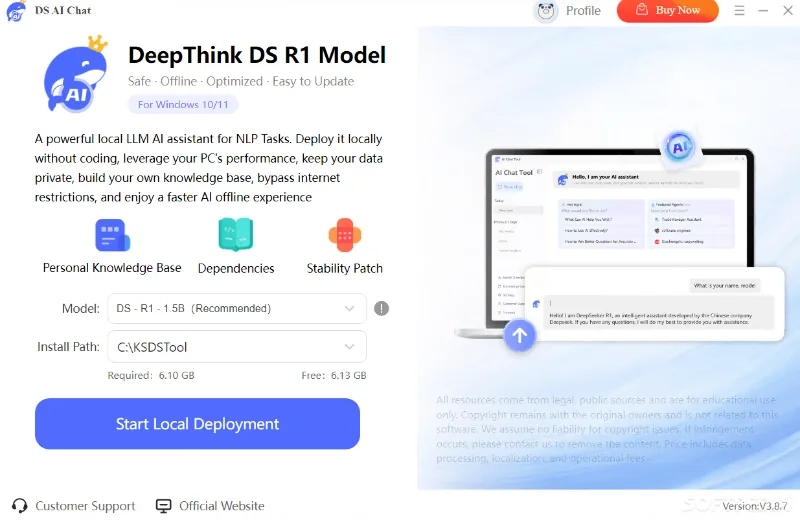Click the Official Website monitor icon

point(164,506)
